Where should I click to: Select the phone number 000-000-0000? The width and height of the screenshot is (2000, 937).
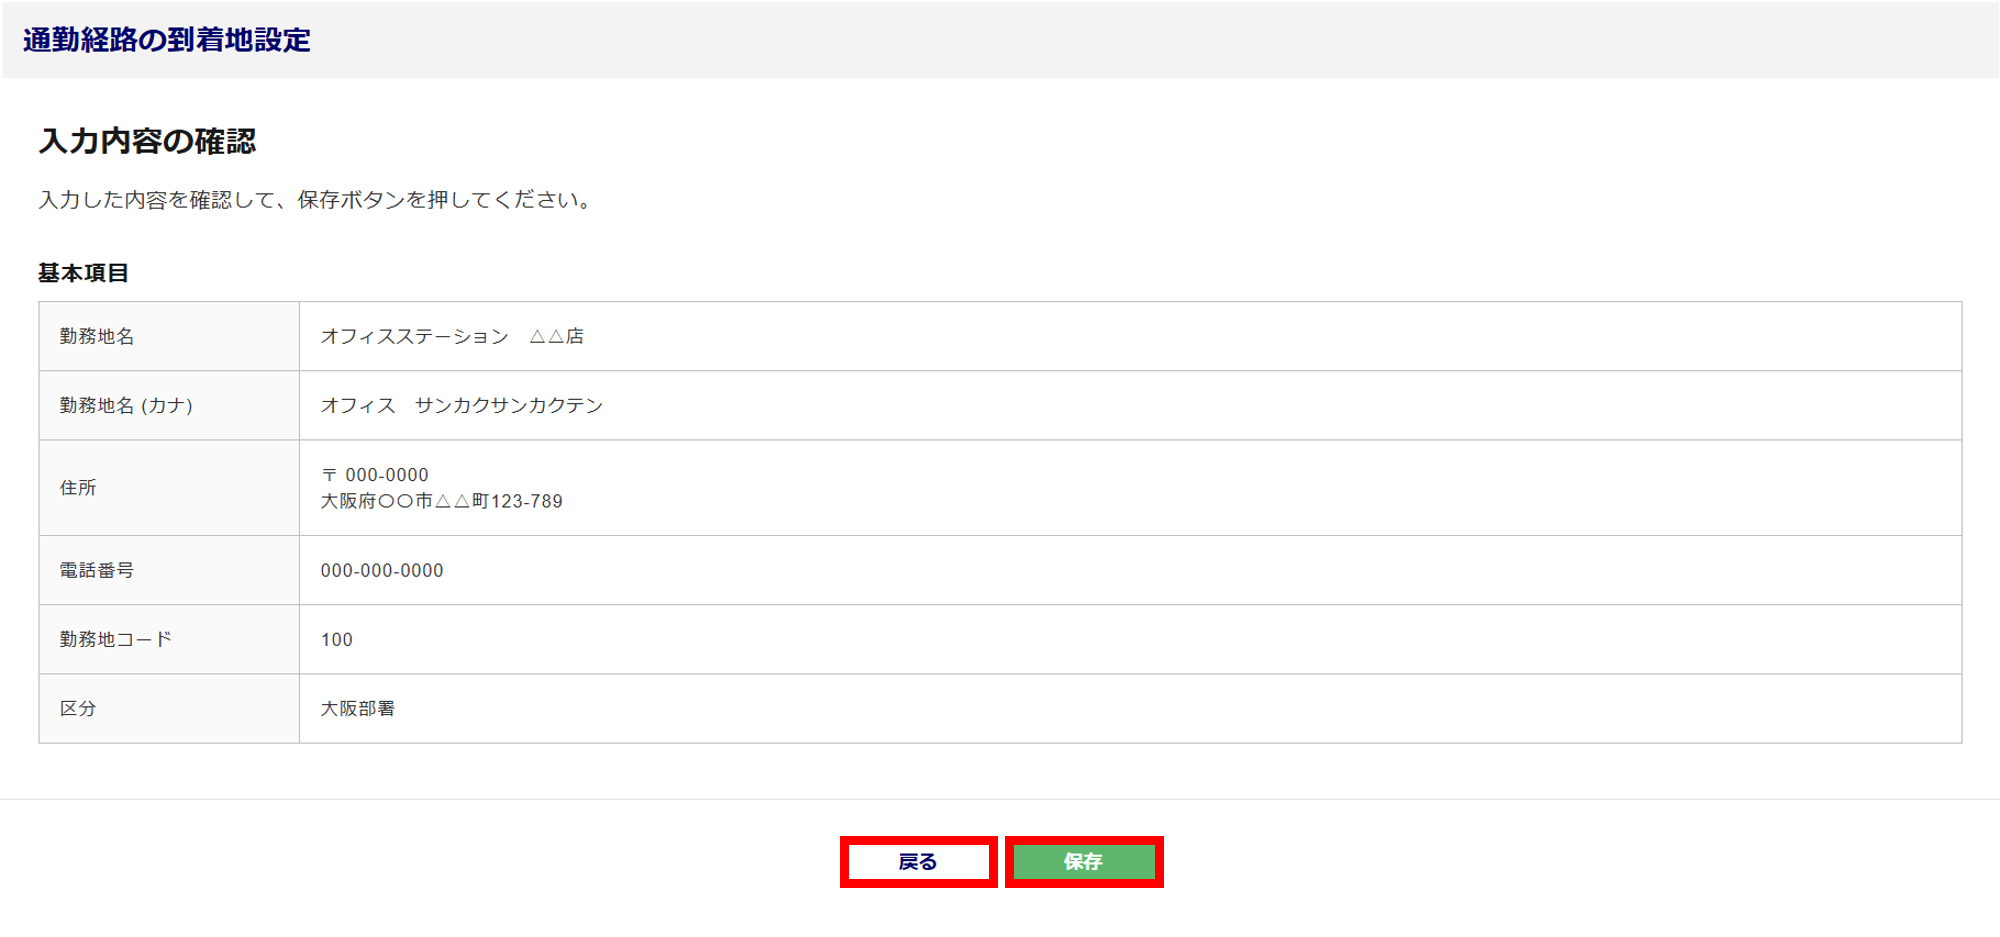pyautogui.click(x=382, y=570)
